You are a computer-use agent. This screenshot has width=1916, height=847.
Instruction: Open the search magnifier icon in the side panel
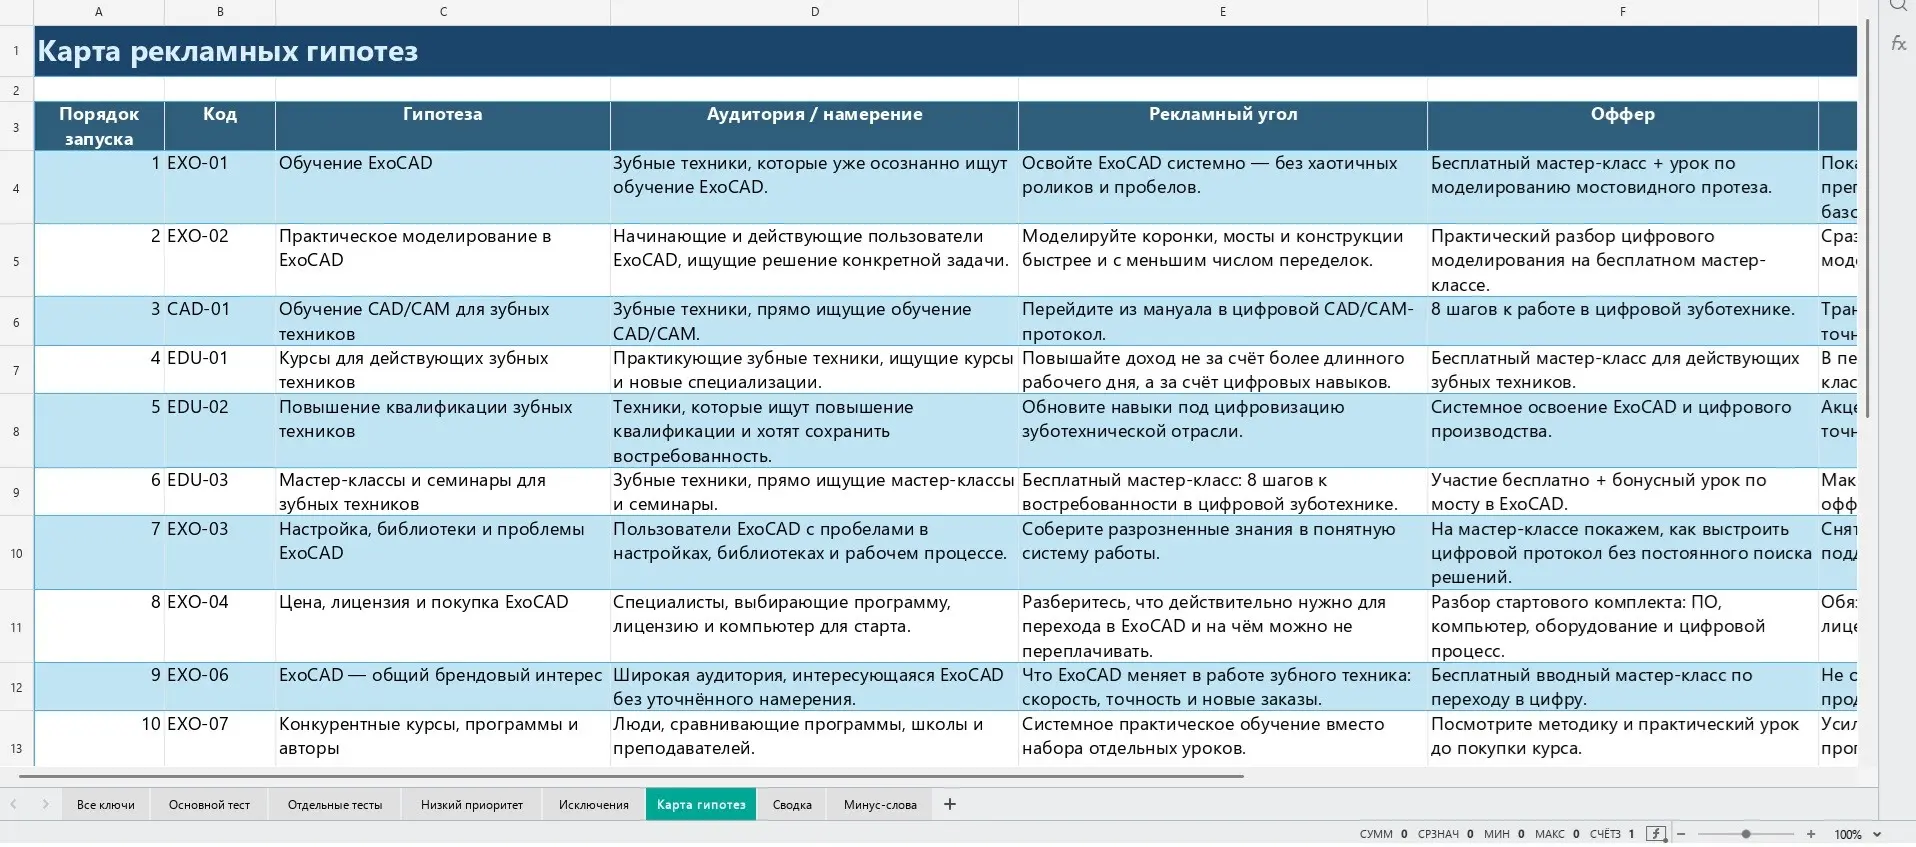coord(1898,5)
